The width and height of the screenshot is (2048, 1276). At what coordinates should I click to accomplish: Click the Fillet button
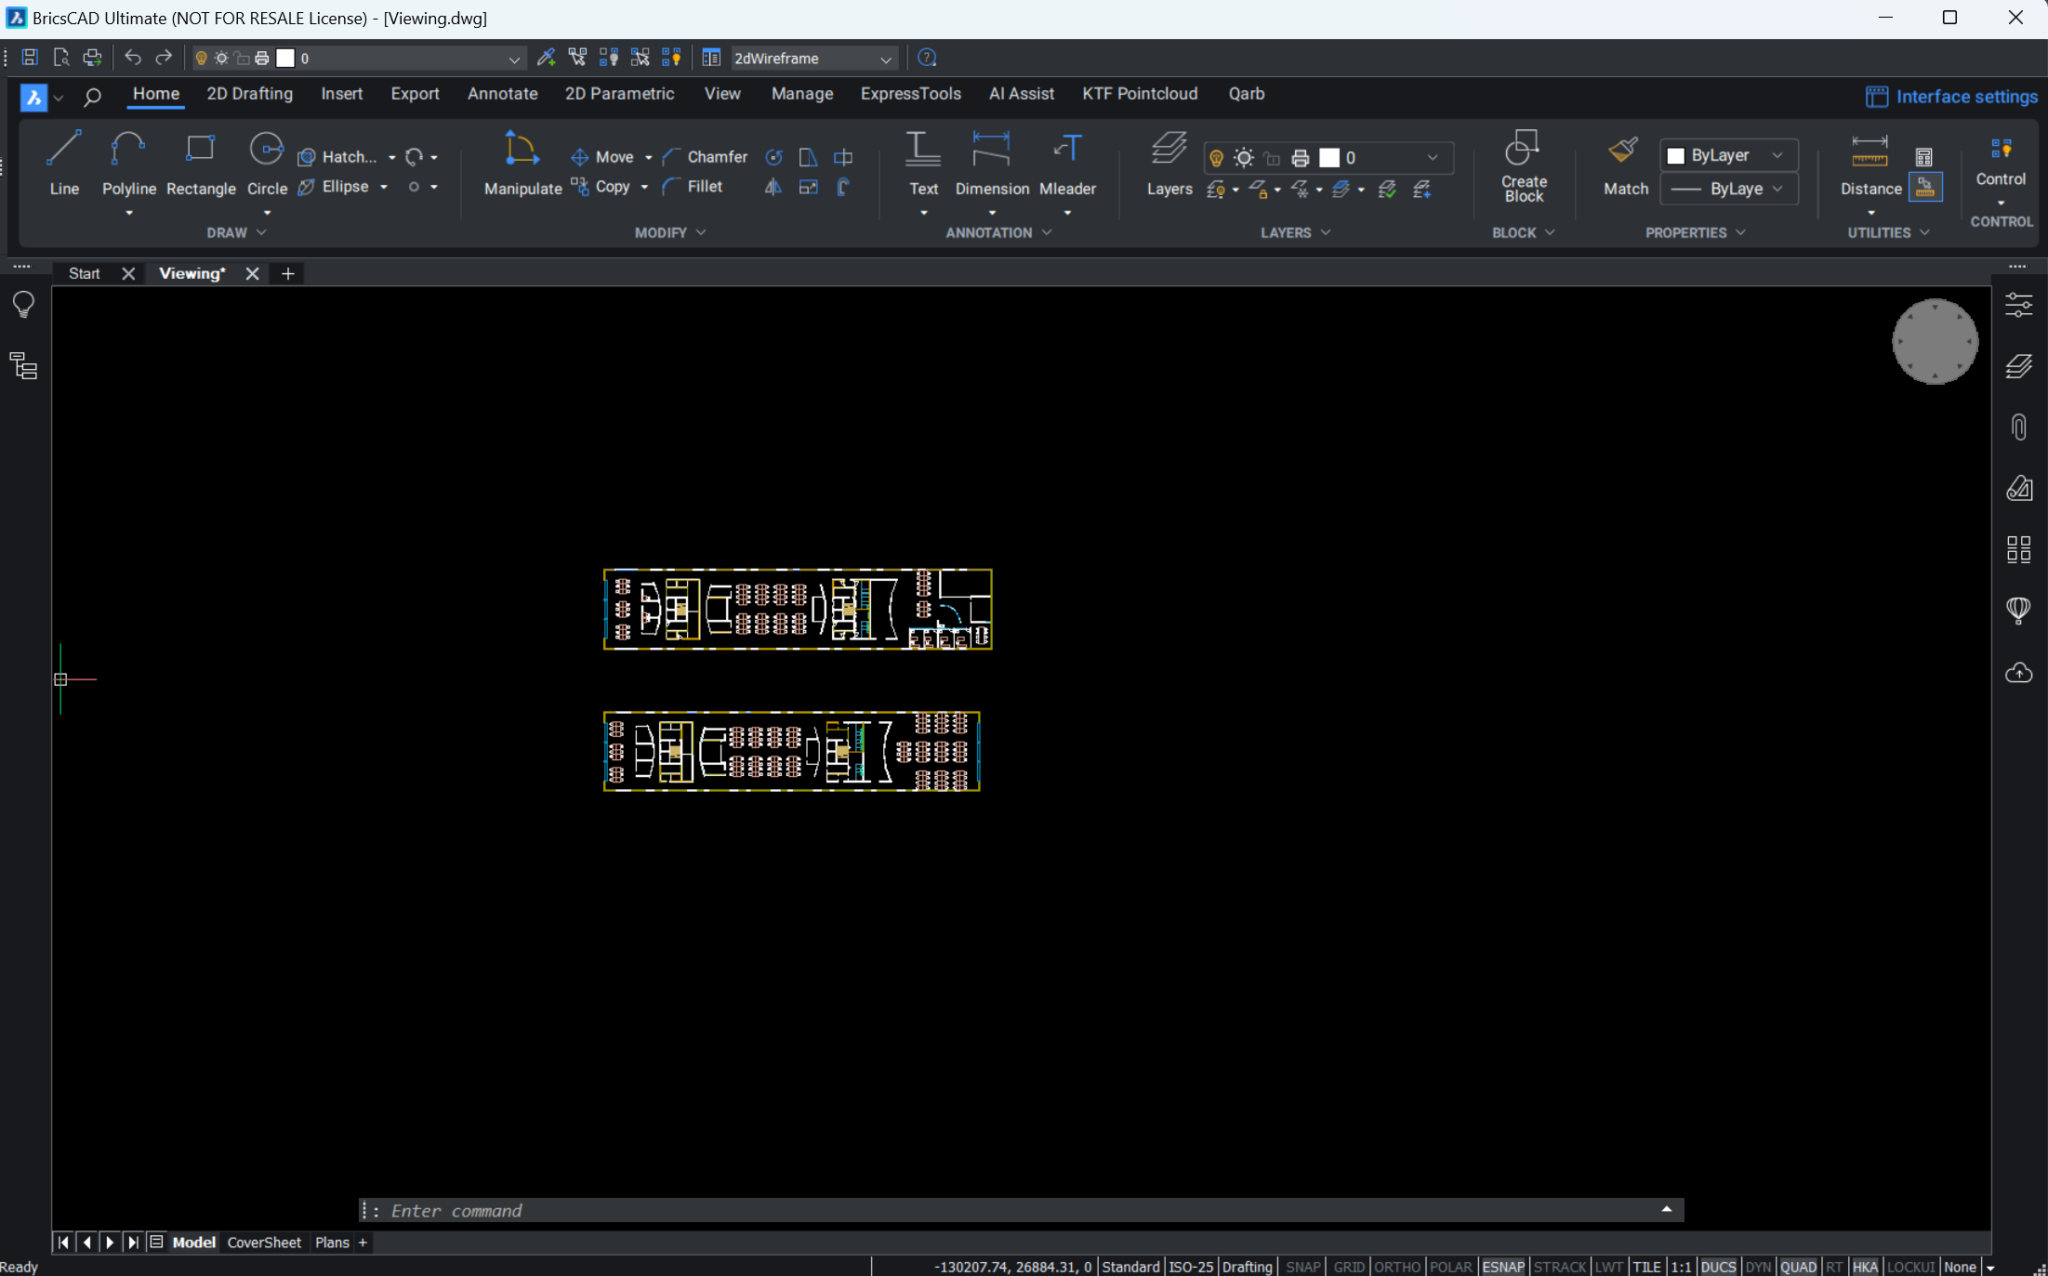click(x=692, y=187)
